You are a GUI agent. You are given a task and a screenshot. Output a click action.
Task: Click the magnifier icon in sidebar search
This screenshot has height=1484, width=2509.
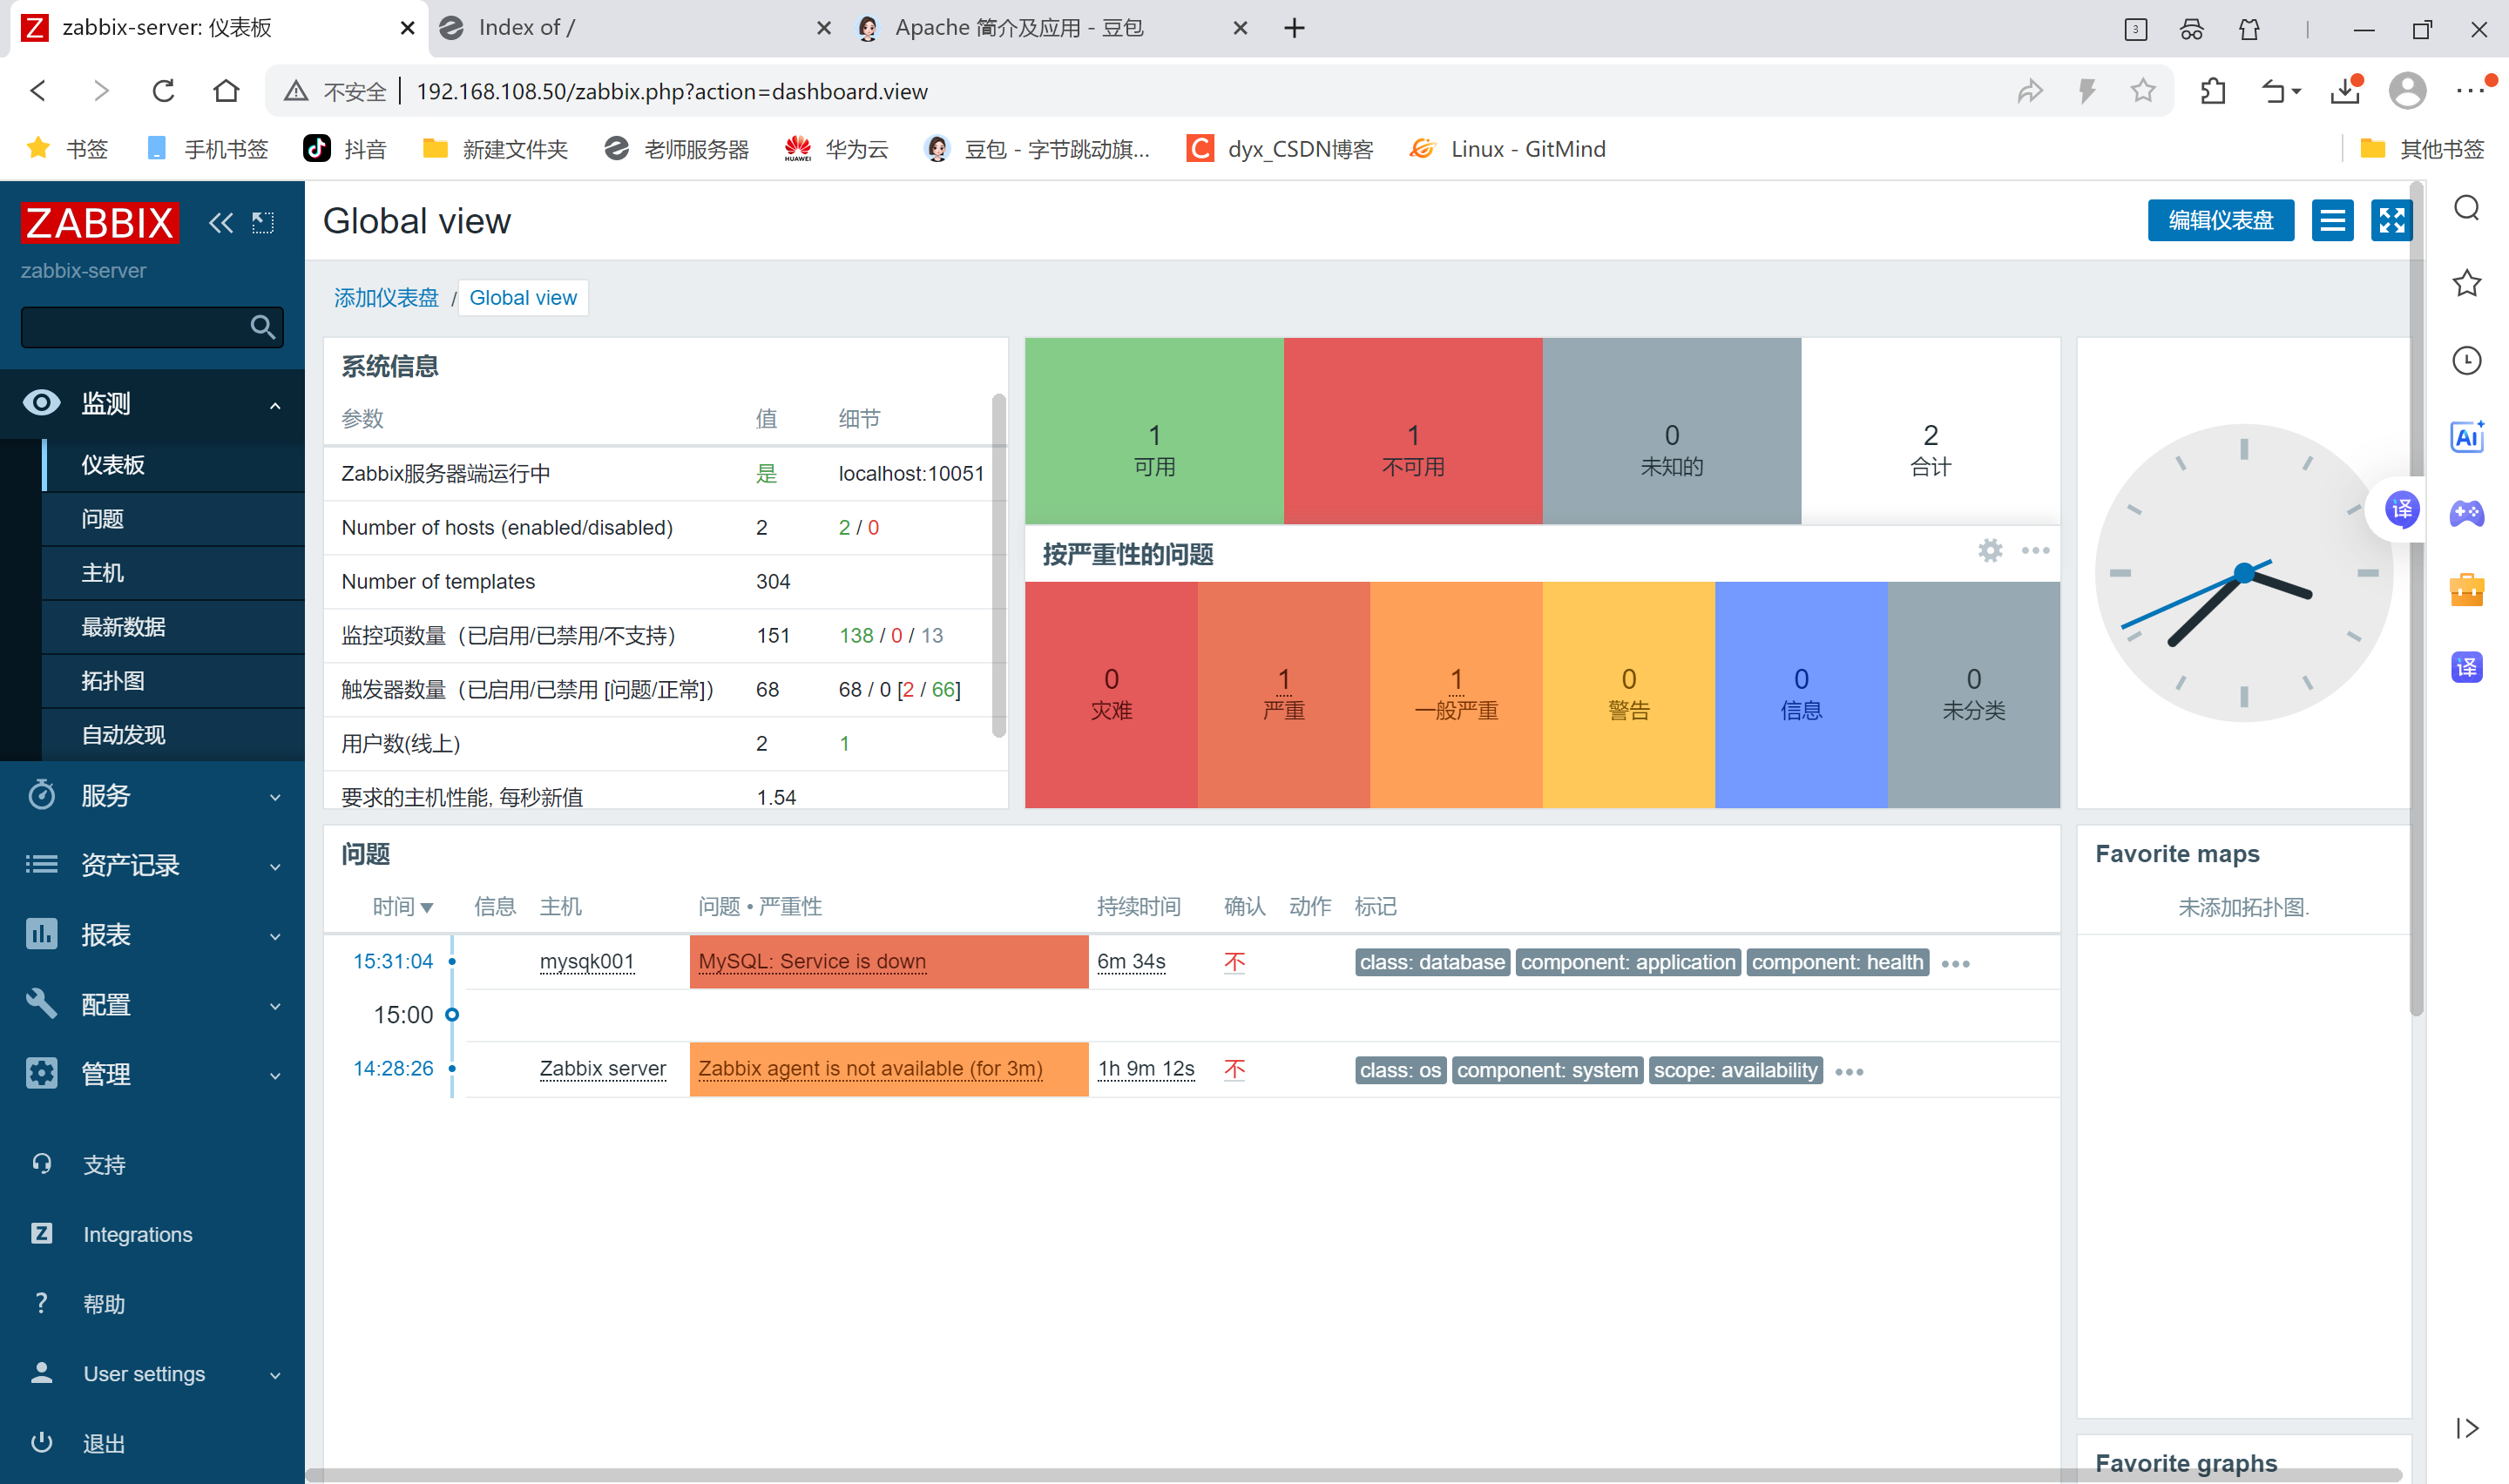click(x=262, y=327)
